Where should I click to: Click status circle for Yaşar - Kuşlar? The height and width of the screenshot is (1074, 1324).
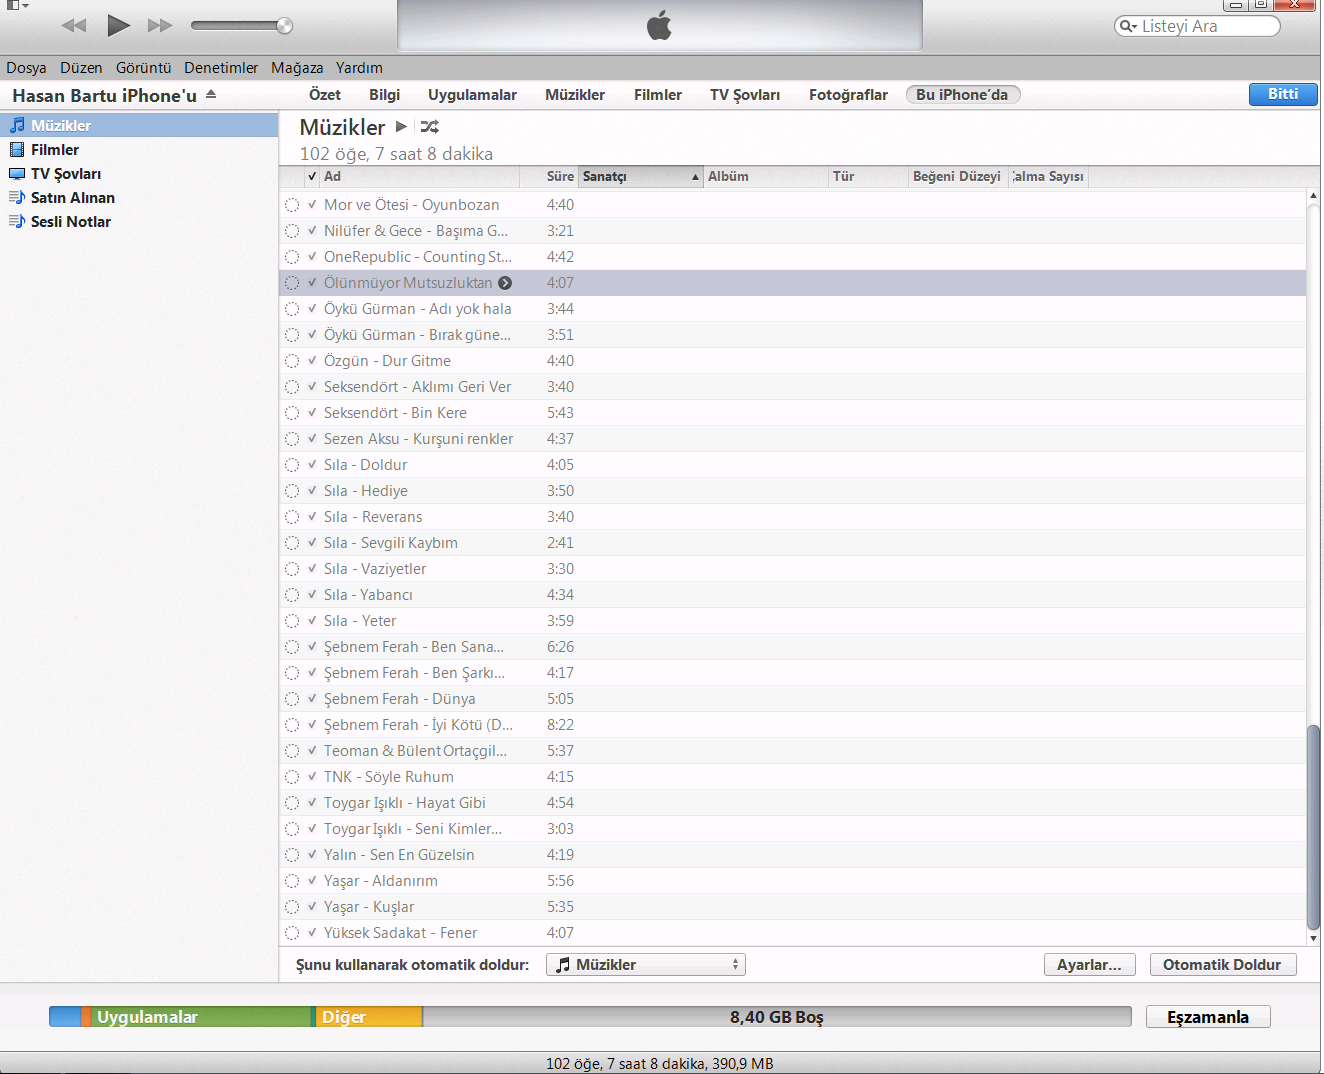(x=292, y=907)
